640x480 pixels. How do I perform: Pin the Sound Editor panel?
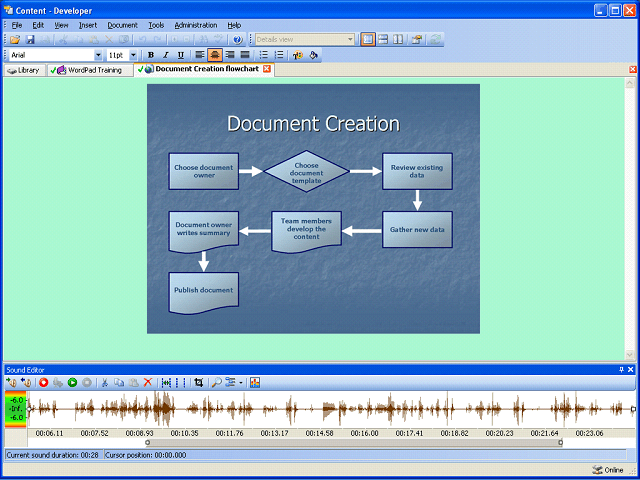click(x=622, y=370)
